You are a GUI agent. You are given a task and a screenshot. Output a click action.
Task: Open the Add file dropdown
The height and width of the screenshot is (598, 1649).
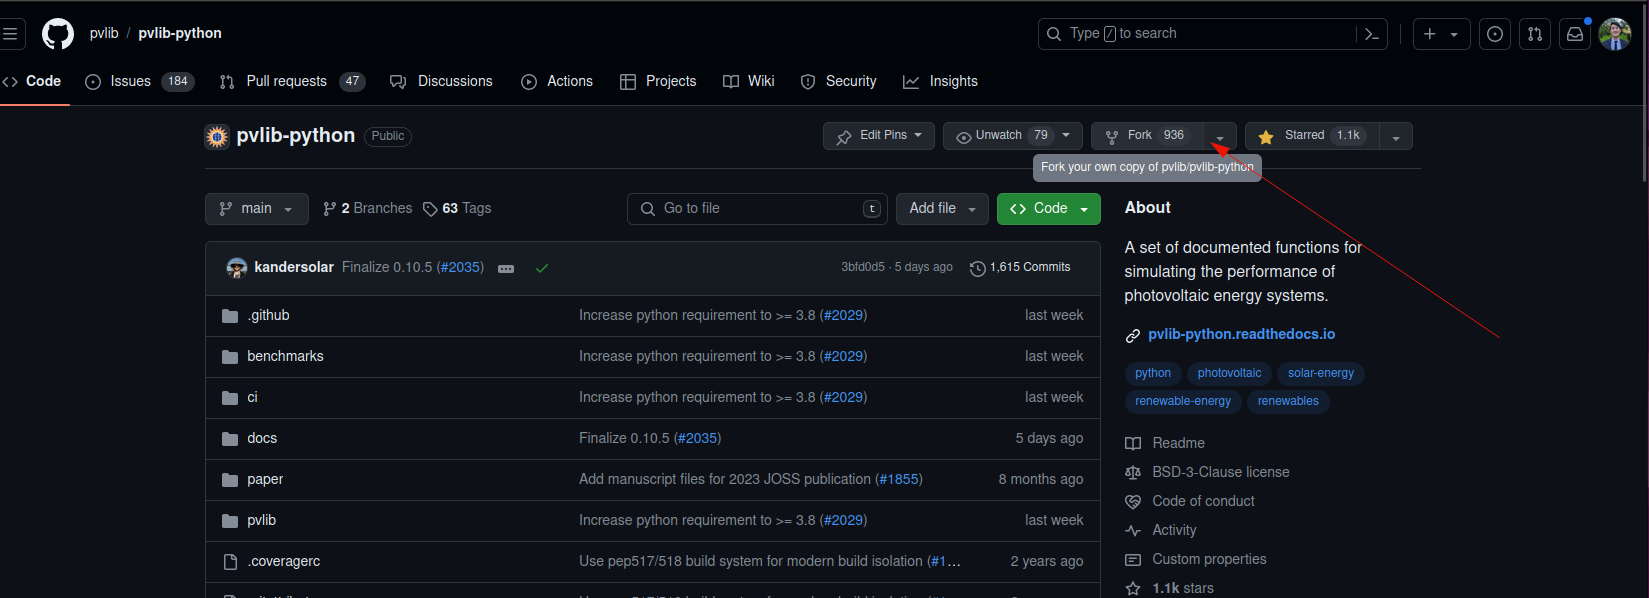click(x=942, y=209)
